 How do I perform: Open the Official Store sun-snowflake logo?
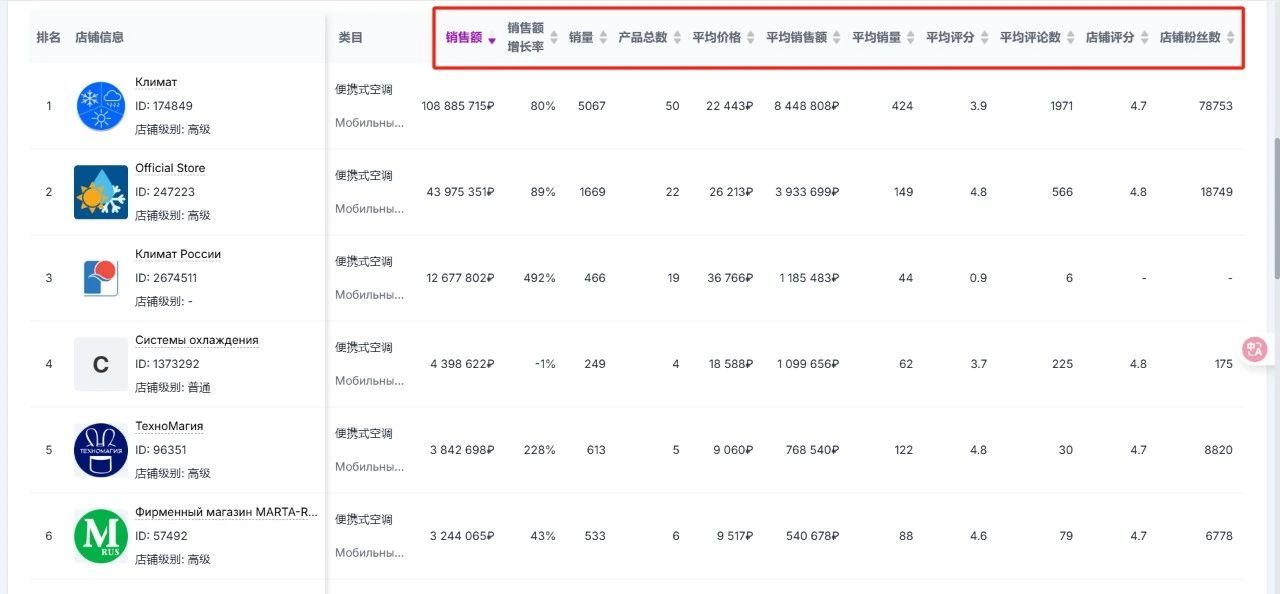point(100,192)
